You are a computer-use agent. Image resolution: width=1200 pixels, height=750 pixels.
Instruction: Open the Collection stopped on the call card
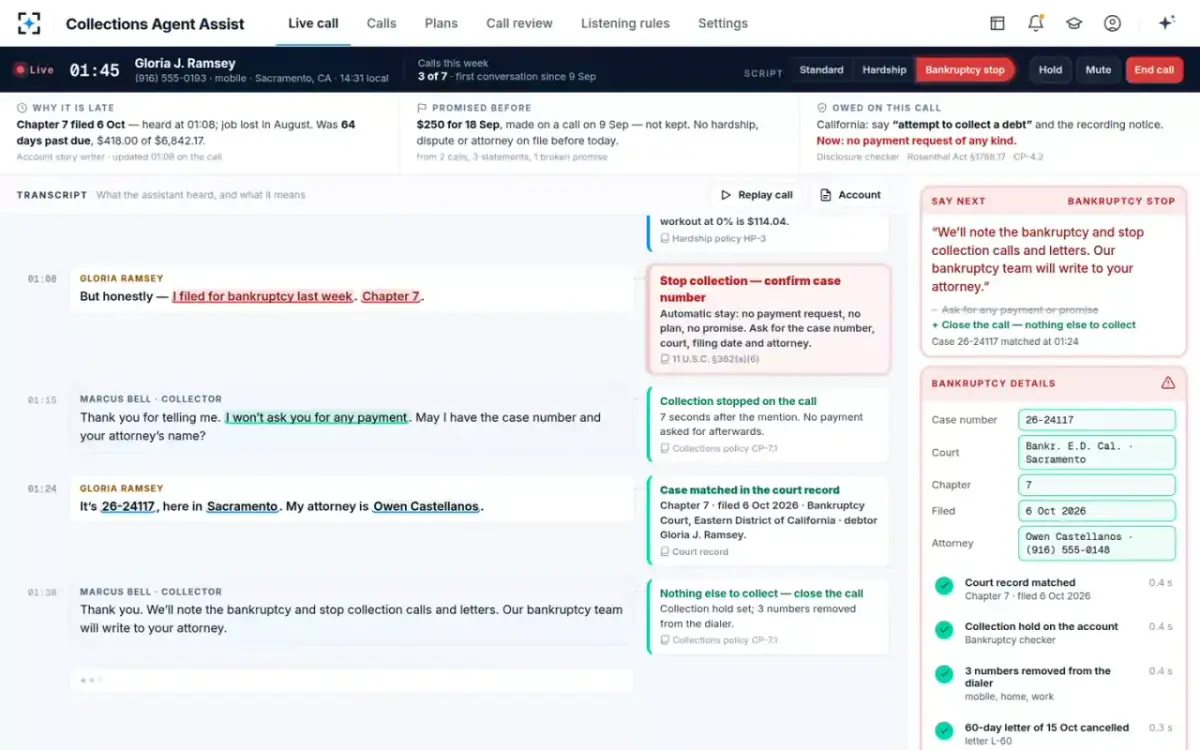[x=768, y=425]
